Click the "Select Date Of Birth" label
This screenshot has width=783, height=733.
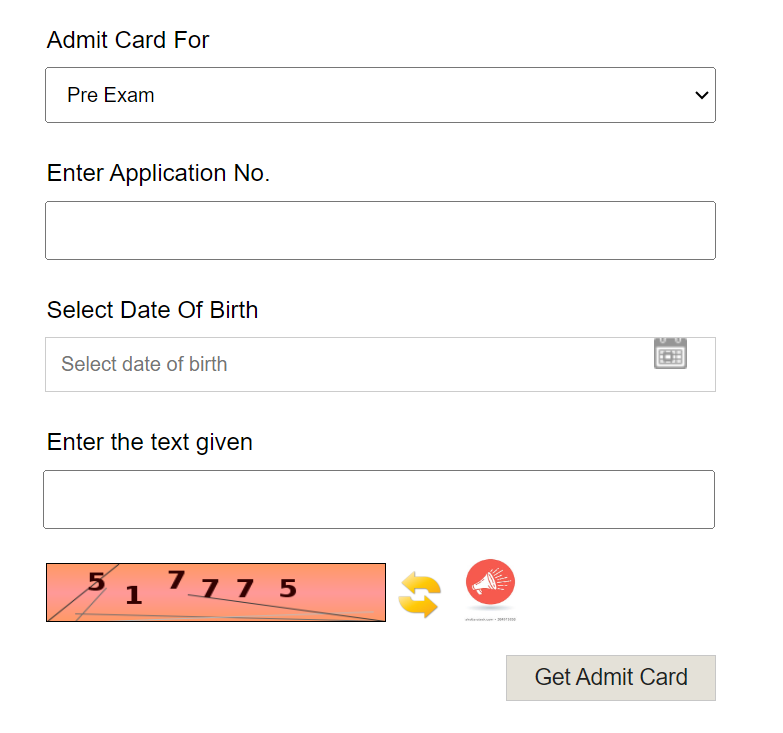[152, 310]
